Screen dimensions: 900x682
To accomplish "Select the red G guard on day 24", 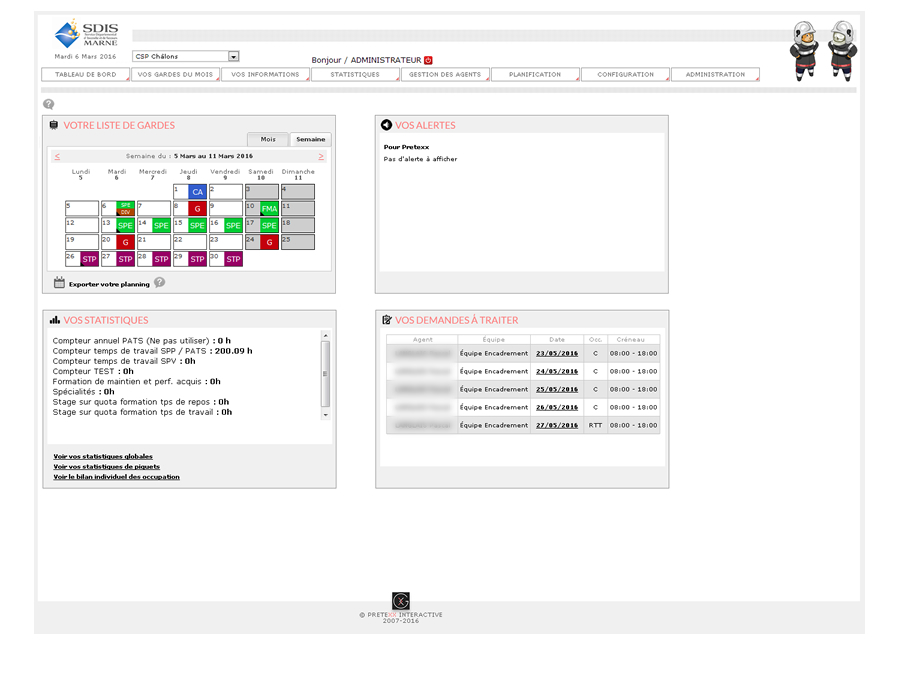I will click(269, 242).
